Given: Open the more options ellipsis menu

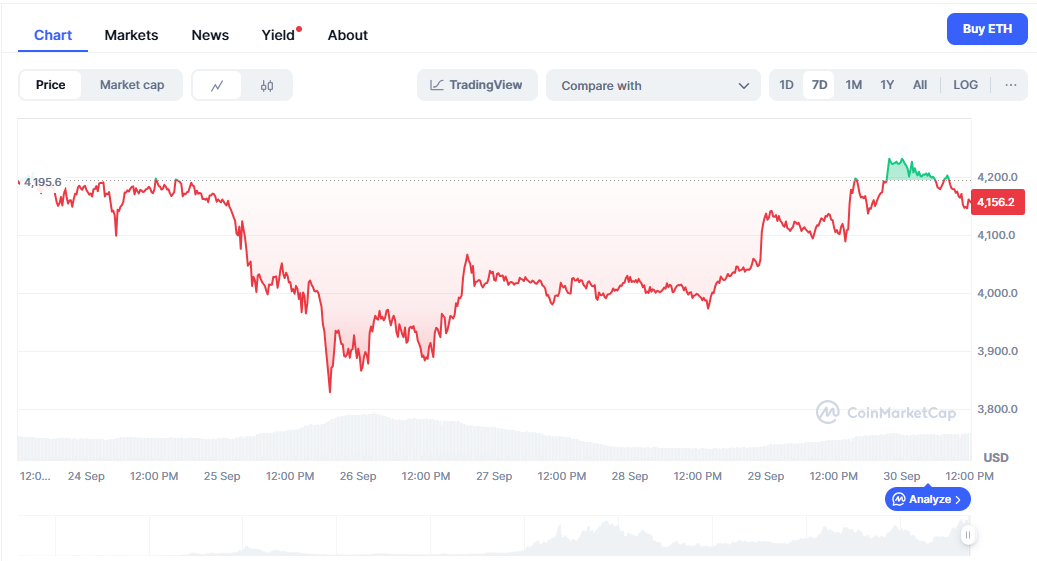Looking at the screenshot, I should tap(1010, 85).
